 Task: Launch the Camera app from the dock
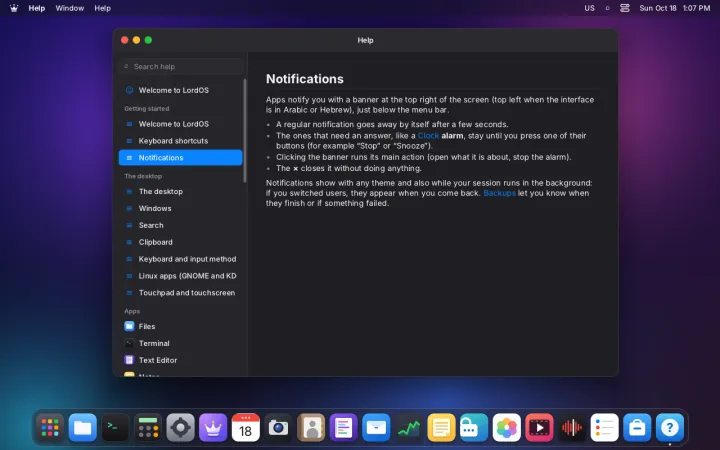278,428
